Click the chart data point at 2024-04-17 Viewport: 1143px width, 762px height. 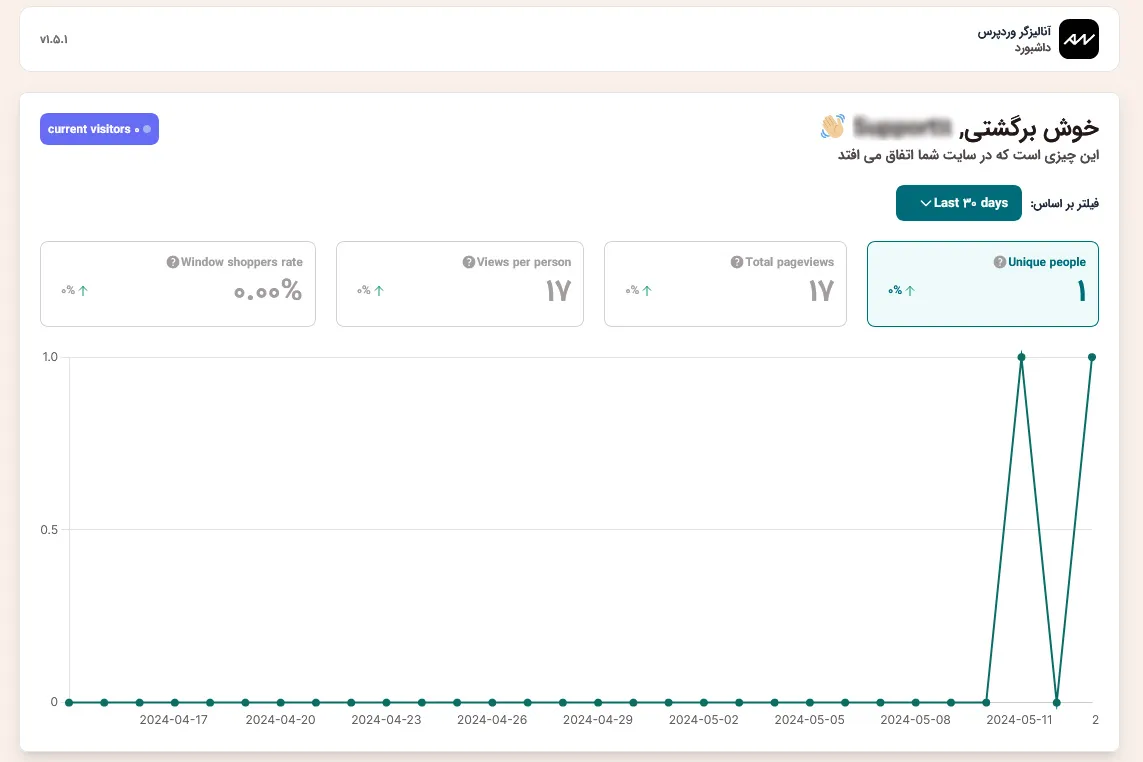tap(175, 703)
